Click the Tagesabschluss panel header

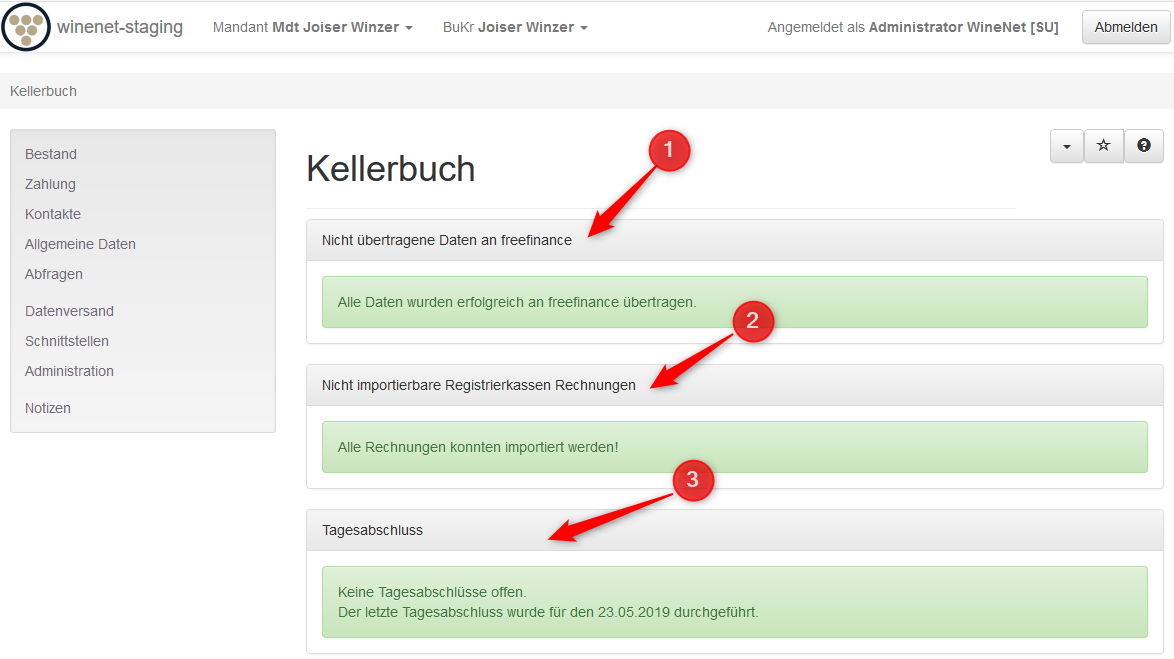[372, 530]
